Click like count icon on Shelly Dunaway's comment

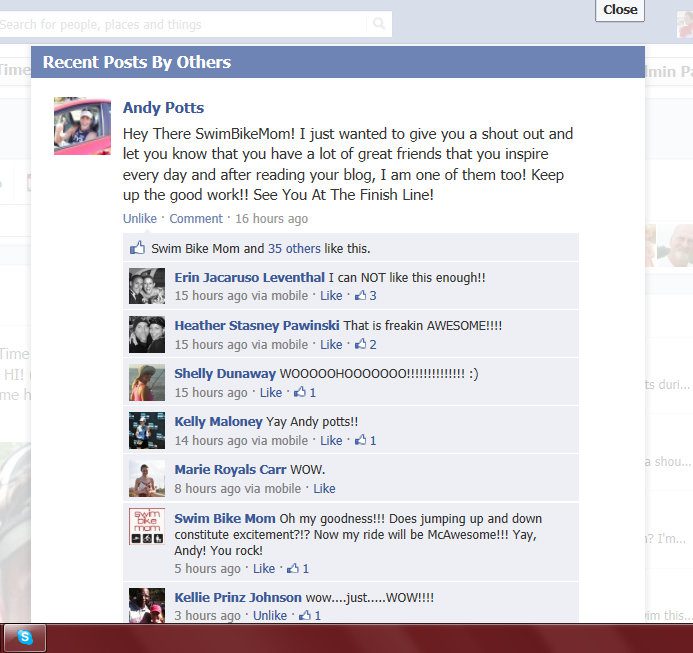coord(300,392)
